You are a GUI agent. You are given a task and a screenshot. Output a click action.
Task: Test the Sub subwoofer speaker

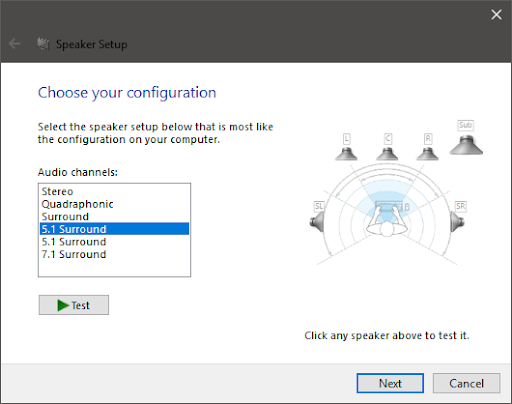[466, 145]
